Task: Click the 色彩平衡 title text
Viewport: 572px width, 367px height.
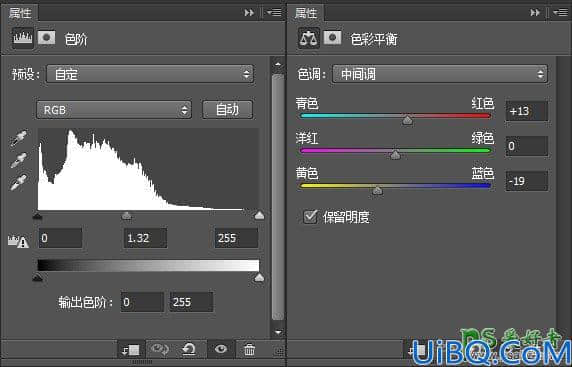Action: pos(374,39)
